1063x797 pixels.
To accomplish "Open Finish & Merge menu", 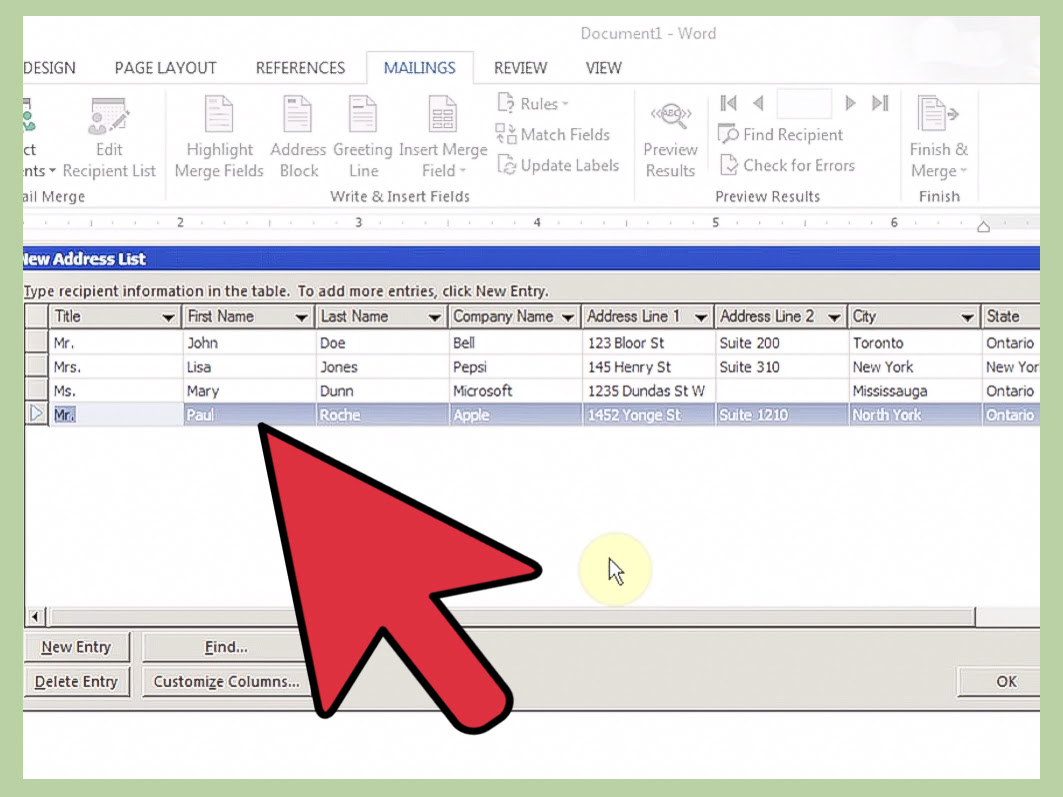I will pyautogui.click(x=939, y=138).
